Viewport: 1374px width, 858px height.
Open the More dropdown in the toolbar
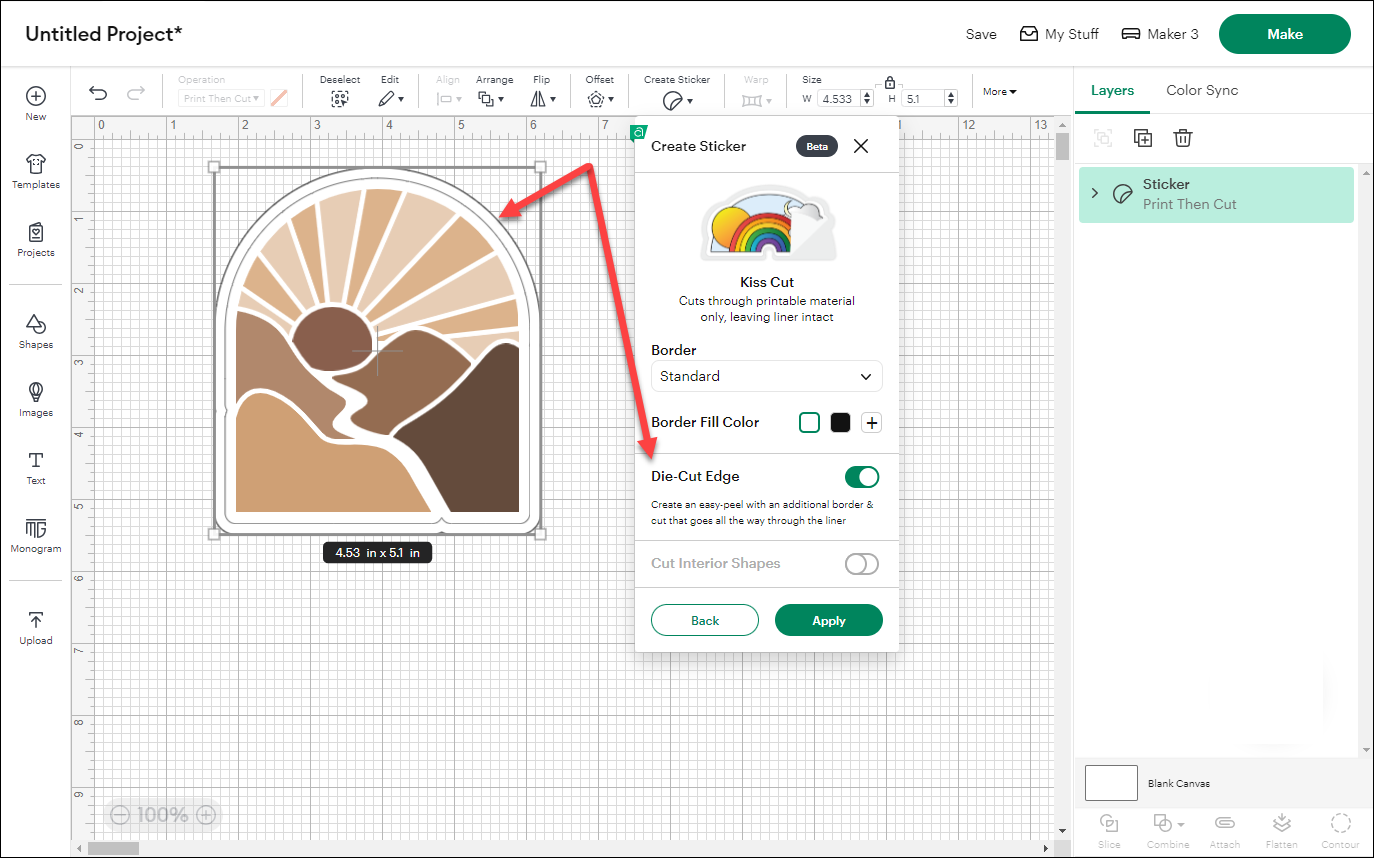point(999,91)
